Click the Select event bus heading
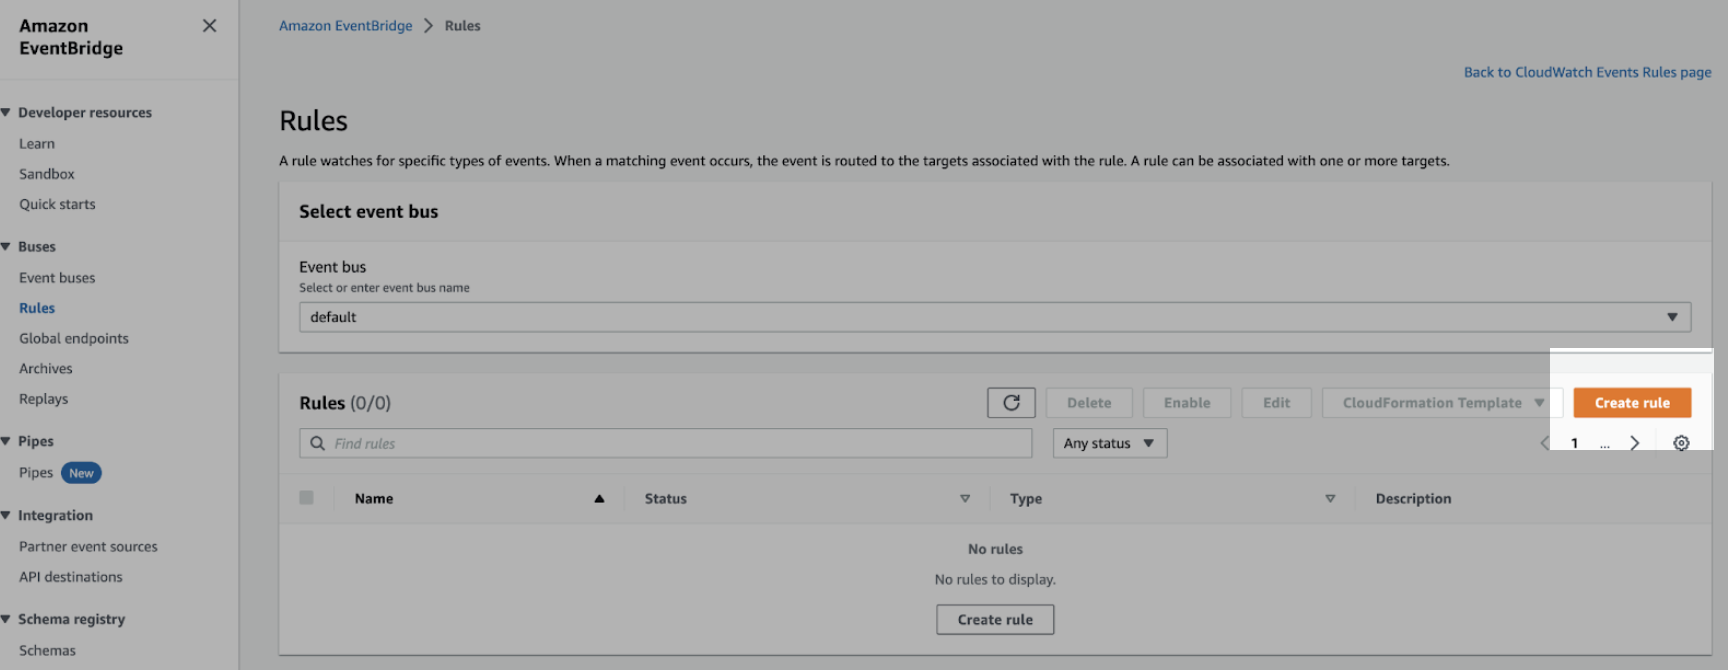This screenshot has width=1728, height=670. pos(368,212)
